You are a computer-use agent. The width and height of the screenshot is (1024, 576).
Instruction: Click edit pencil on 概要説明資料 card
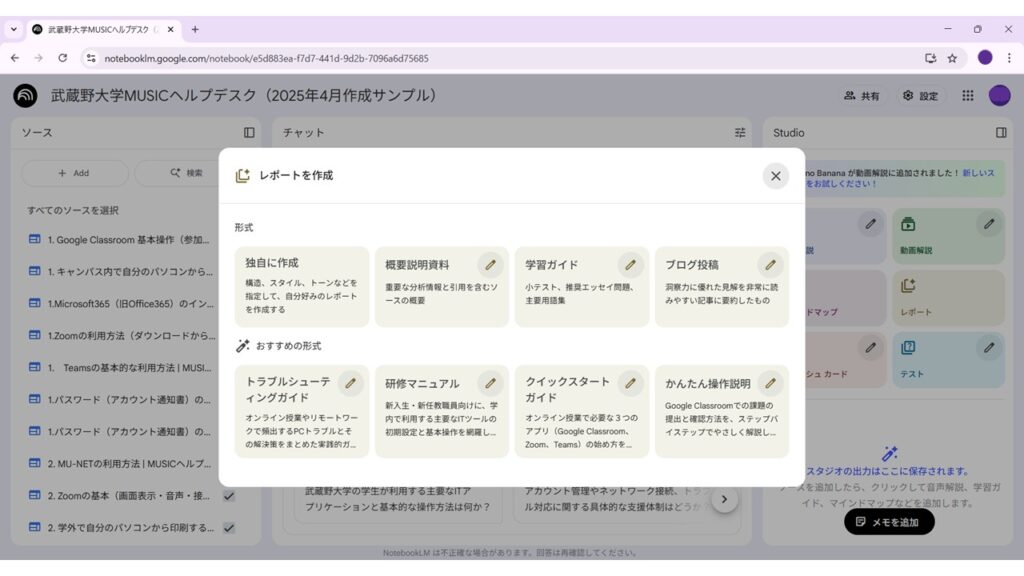(490, 265)
